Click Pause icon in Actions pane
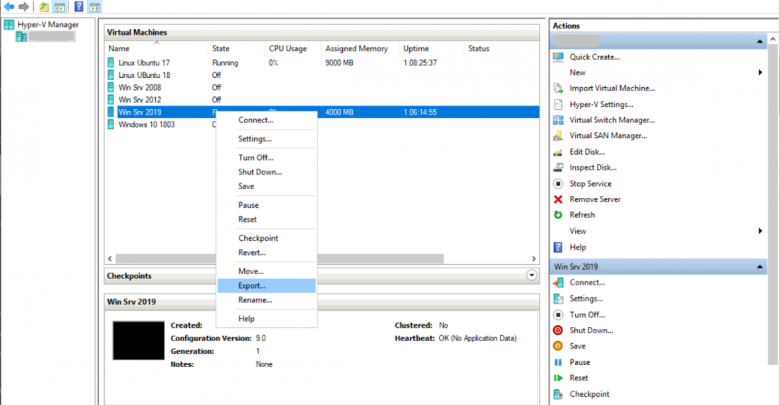The height and width of the screenshot is (405, 780). click(x=558, y=362)
